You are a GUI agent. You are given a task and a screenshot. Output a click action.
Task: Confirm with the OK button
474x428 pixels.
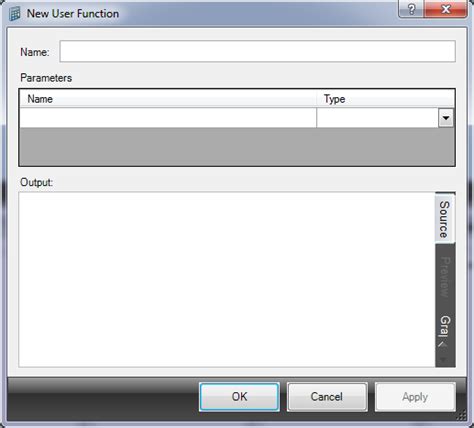(239, 397)
